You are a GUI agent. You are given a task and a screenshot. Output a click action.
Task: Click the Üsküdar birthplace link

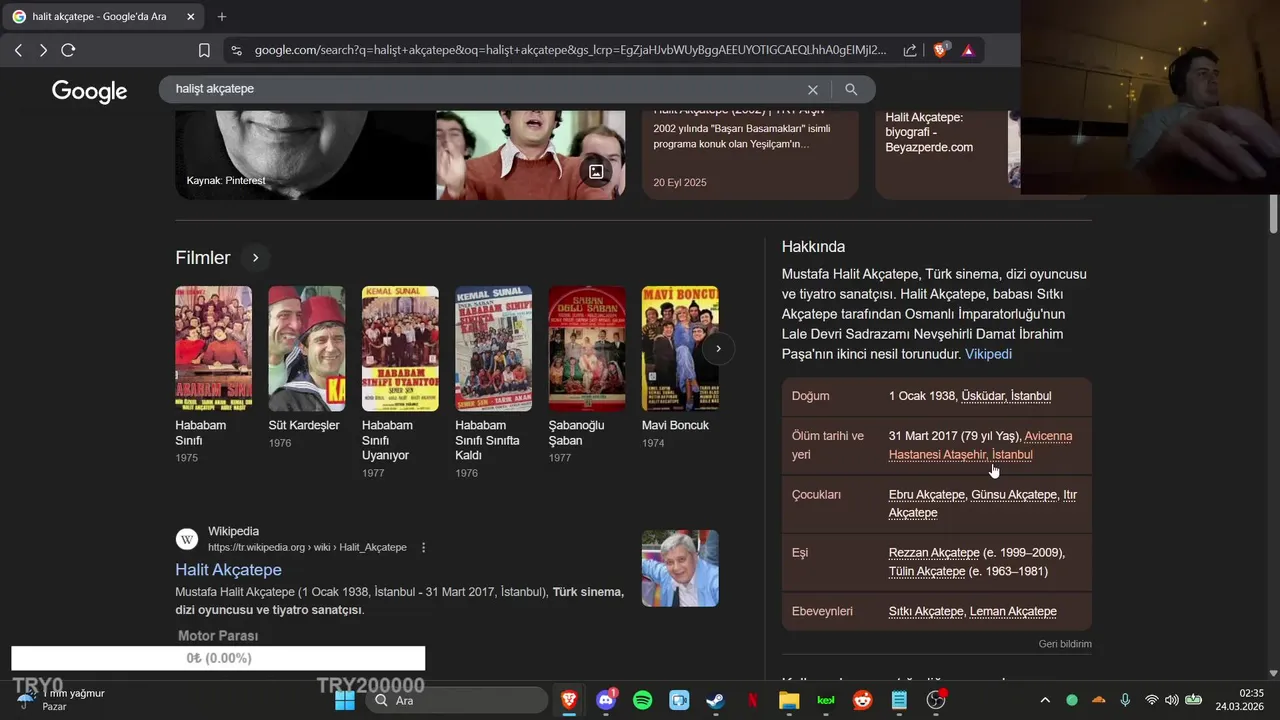pos(983,396)
